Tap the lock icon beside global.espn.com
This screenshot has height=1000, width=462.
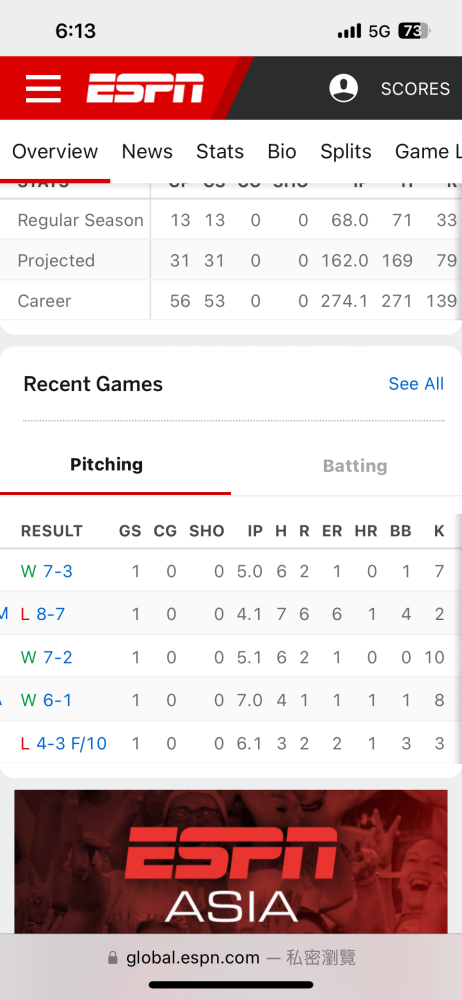[113, 958]
